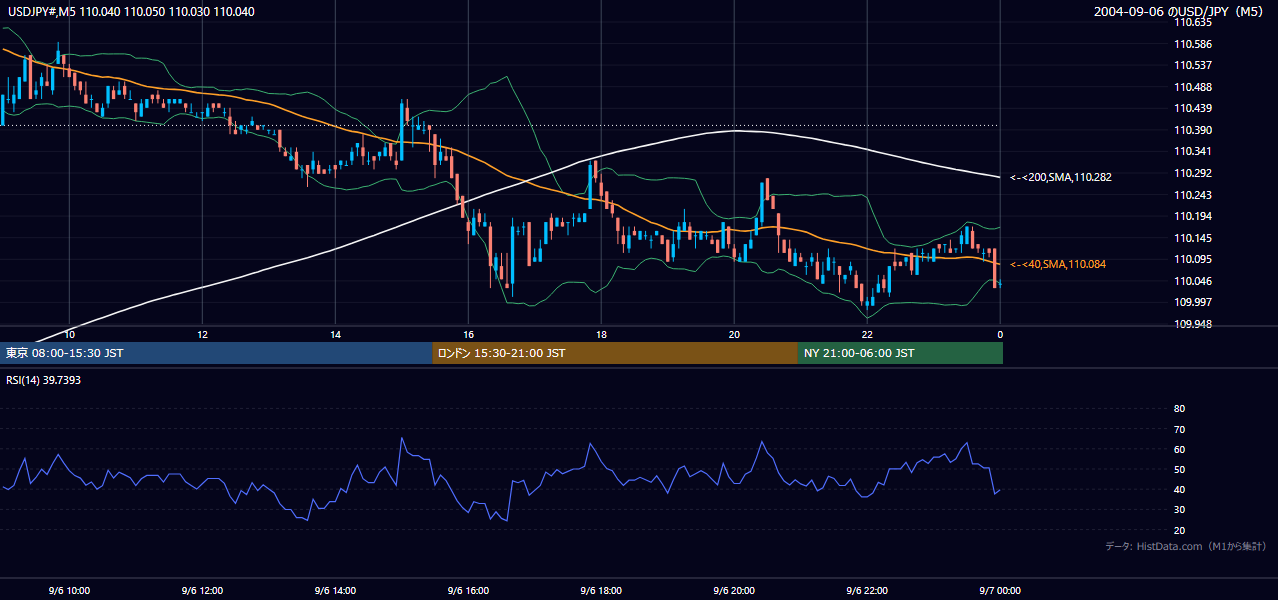Click the RSI axis level 60

click(1179, 449)
